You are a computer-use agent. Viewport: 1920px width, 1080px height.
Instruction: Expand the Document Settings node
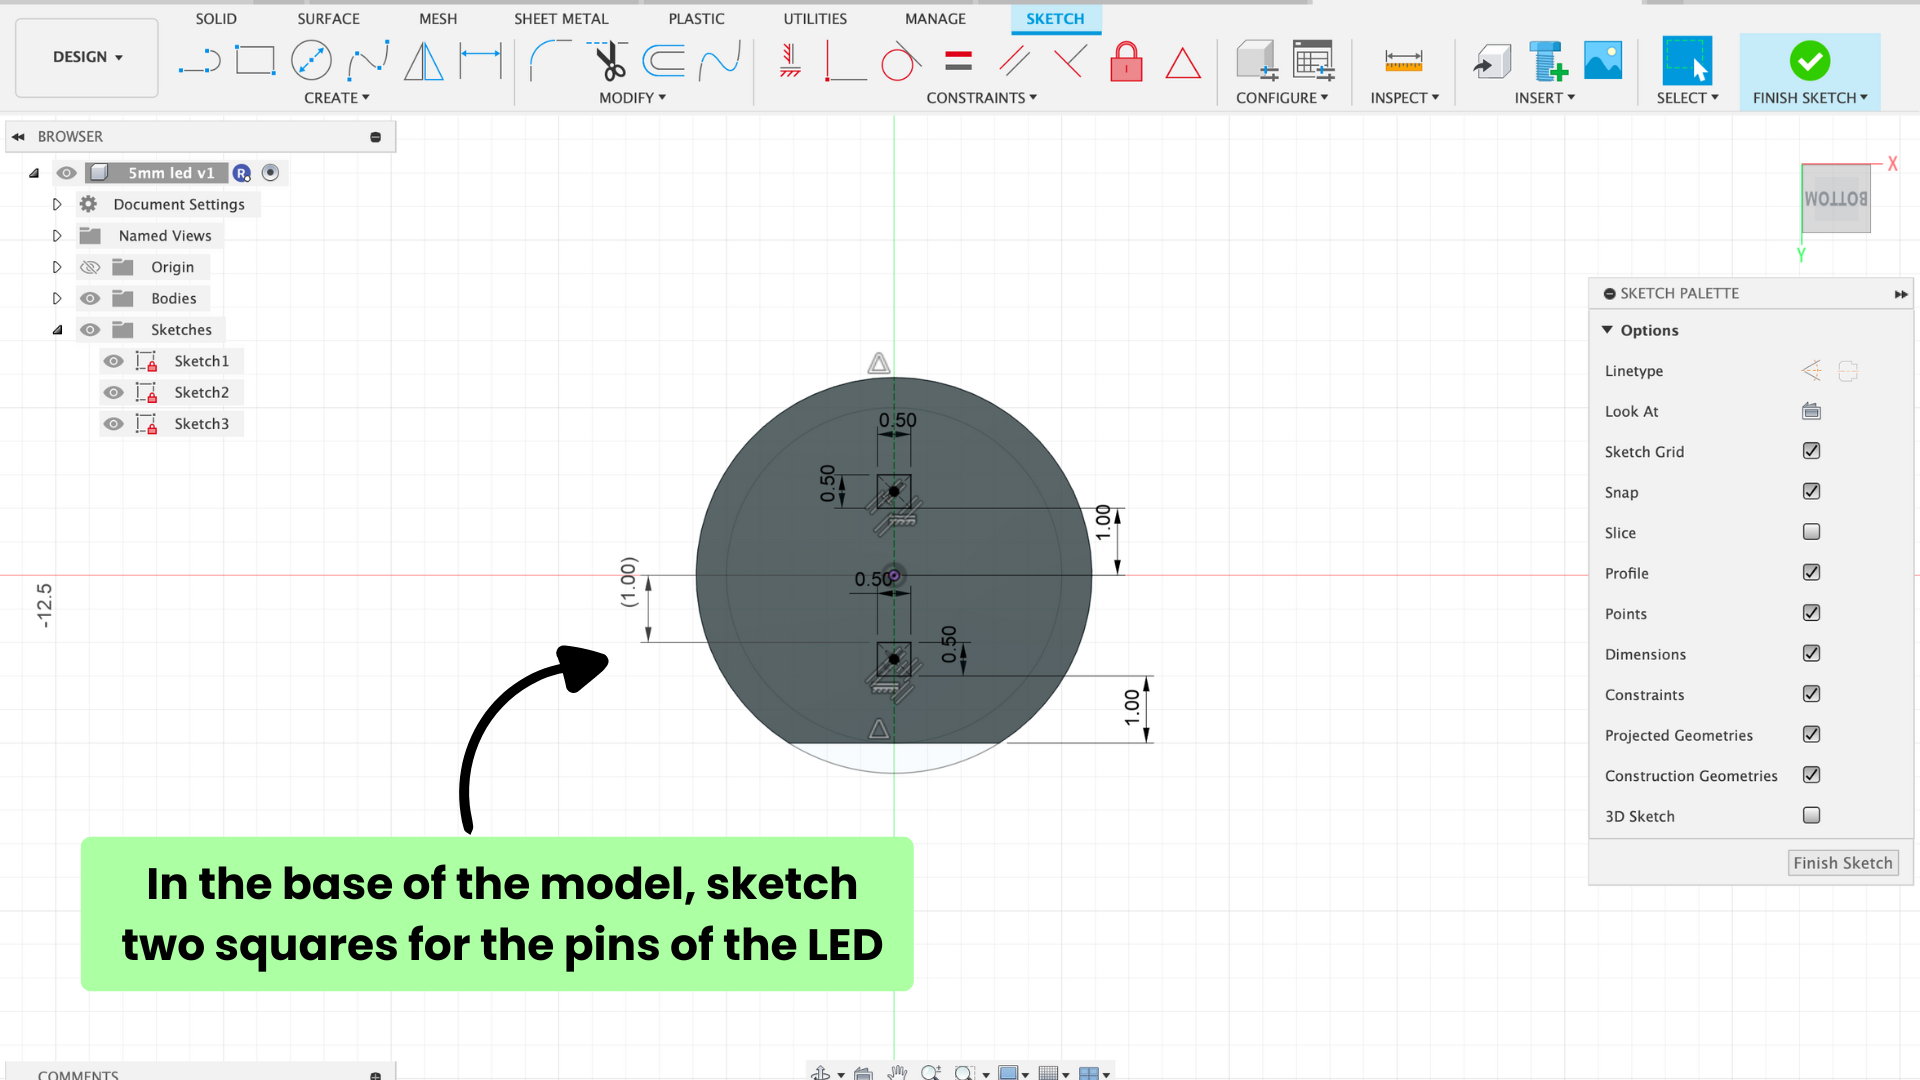[x=57, y=204]
